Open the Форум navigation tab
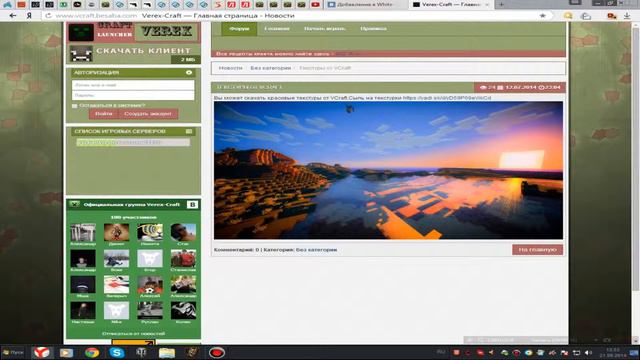This screenshot has width=640, height=360. point(239,29)
